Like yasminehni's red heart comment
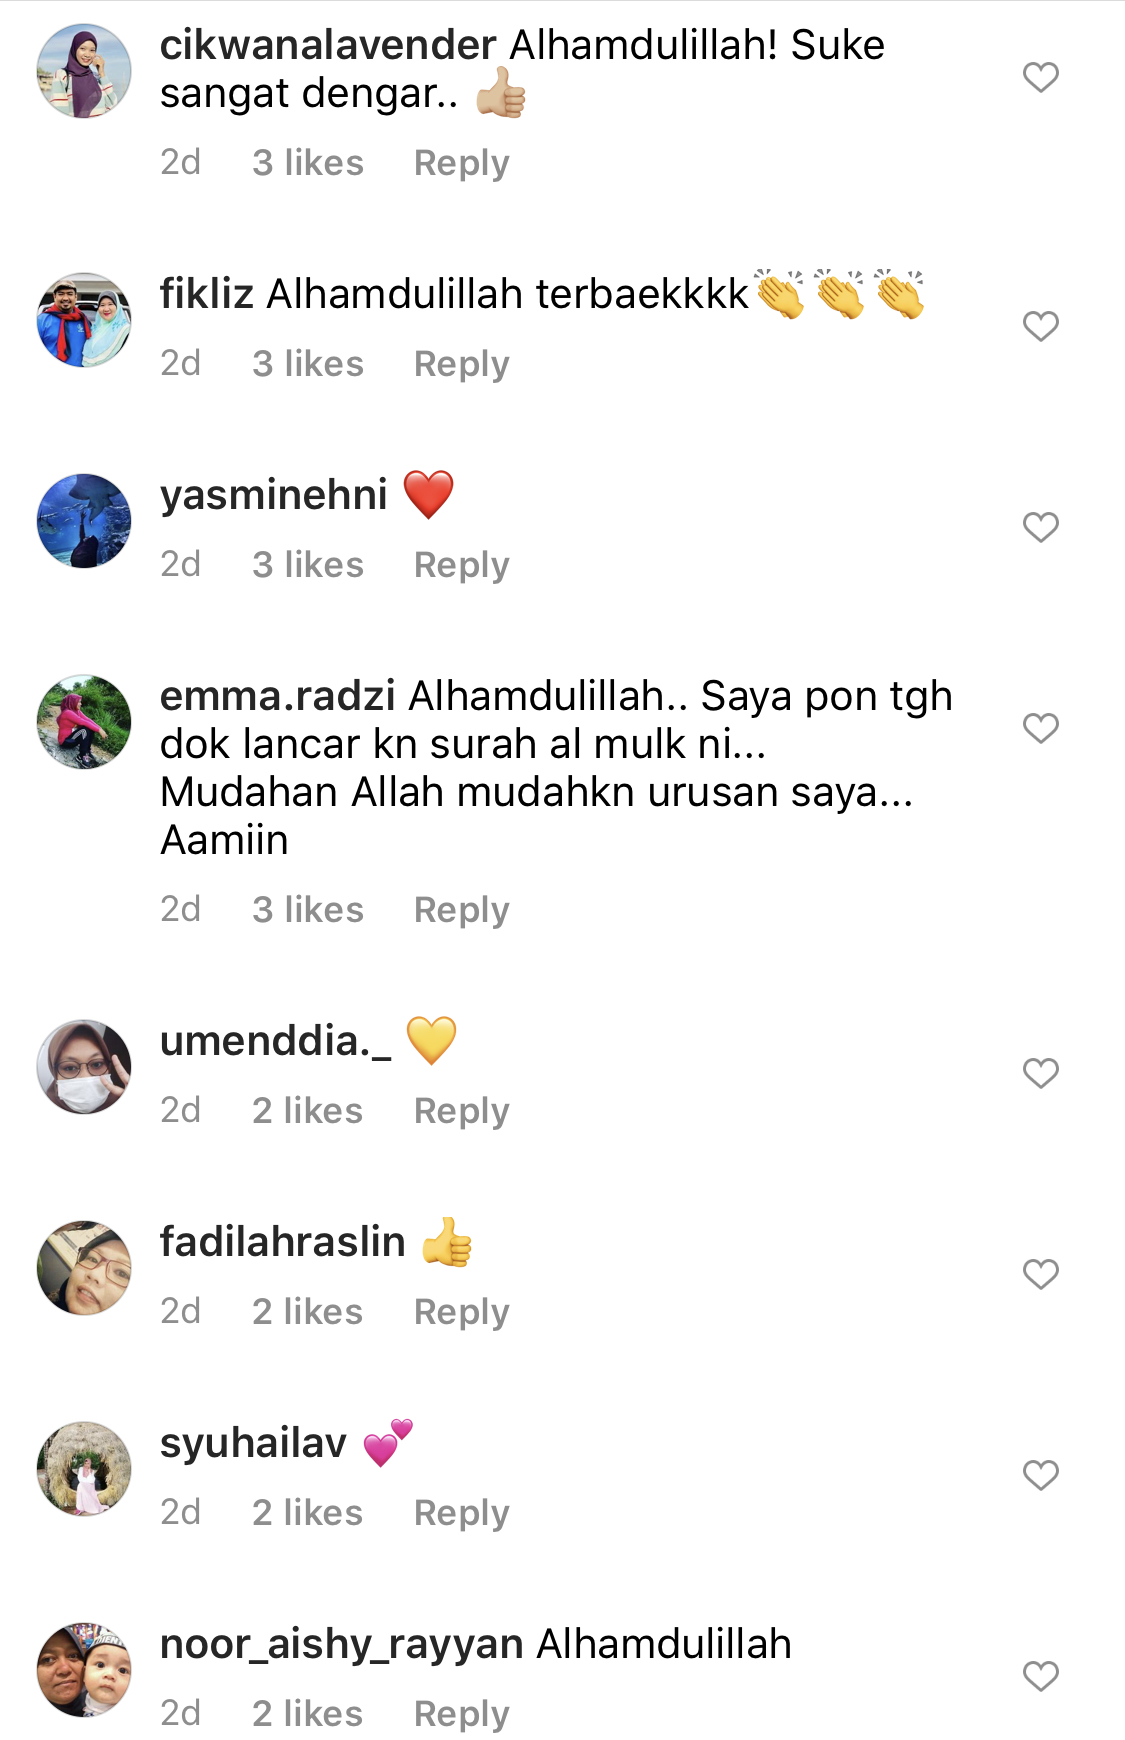 point(1040,527)
